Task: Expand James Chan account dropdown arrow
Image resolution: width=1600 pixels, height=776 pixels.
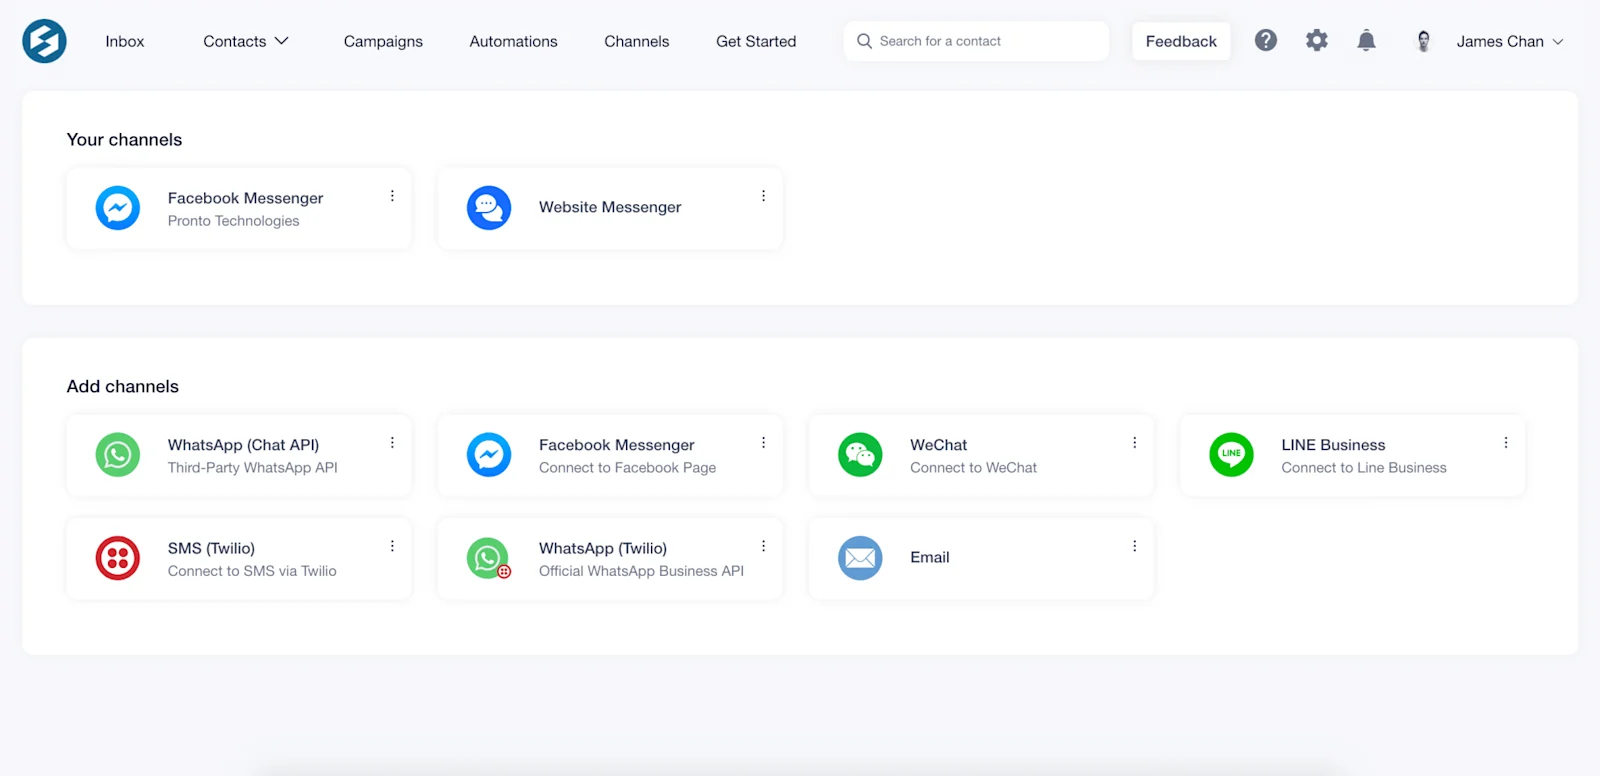Action: (1558, 42)
